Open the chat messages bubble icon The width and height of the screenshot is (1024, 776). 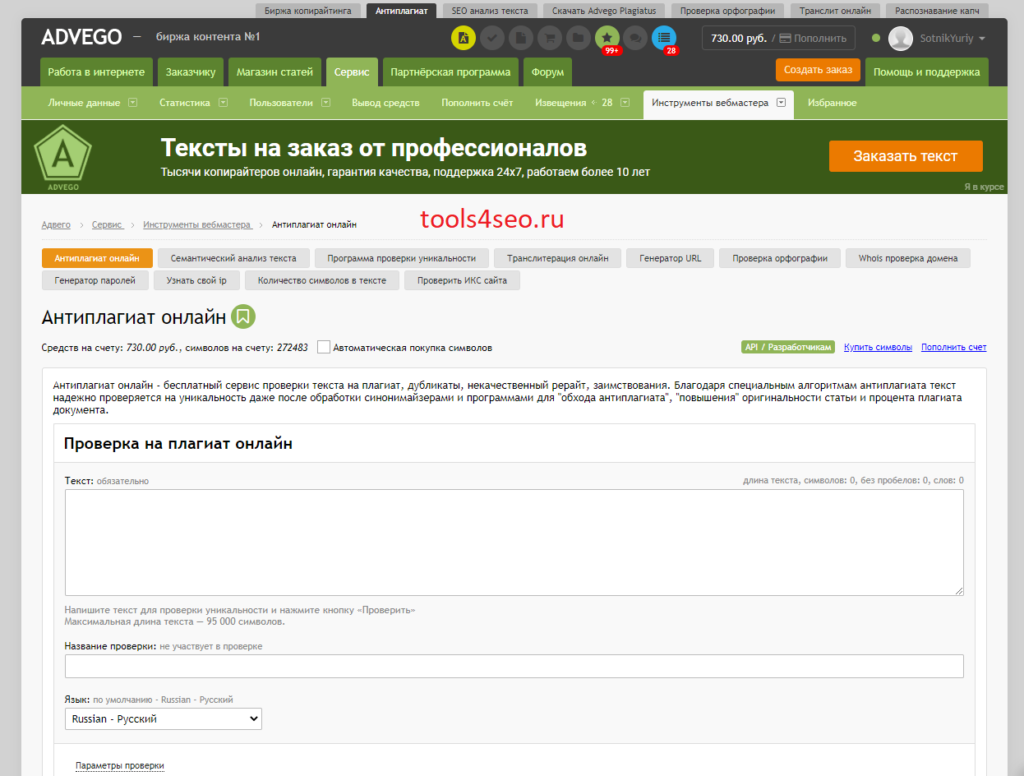click(635, 38)
